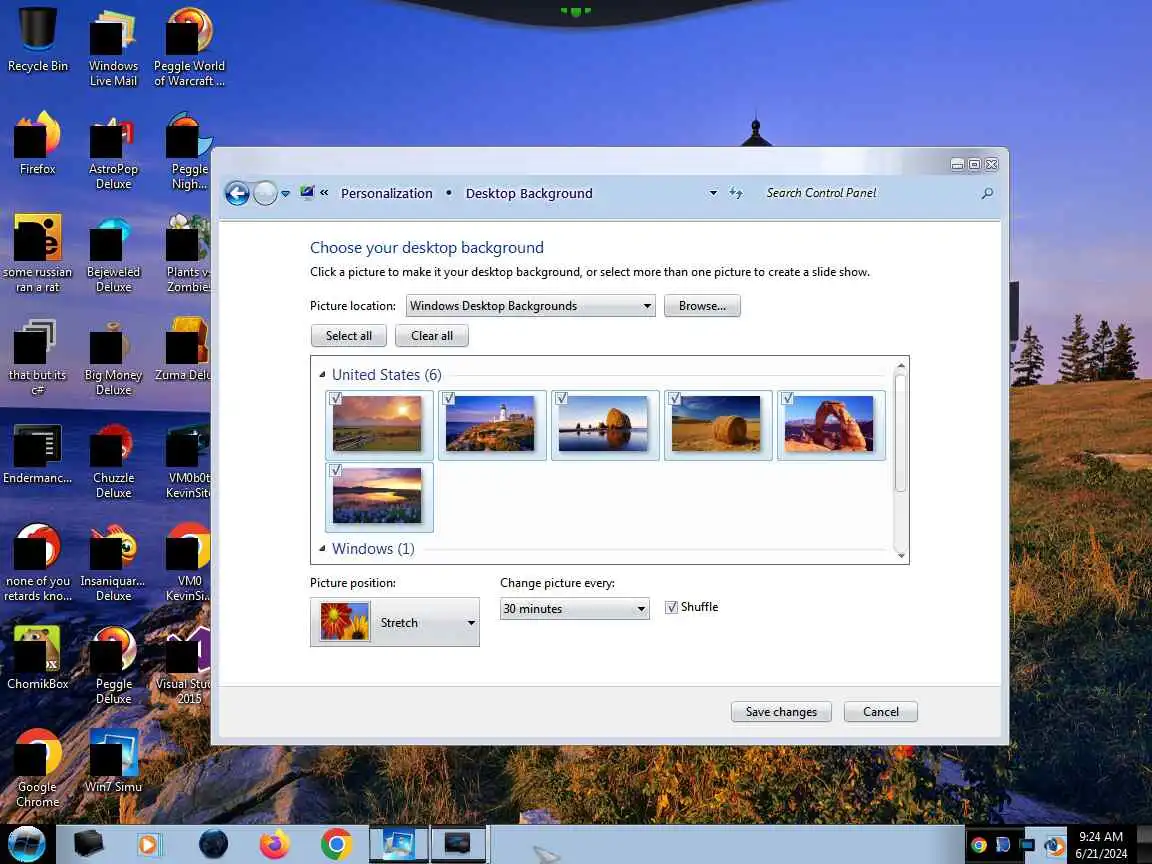This screenshot has width=1152, height=864.
Task: Open the Picture location dropdown
Action: (530, 306)
